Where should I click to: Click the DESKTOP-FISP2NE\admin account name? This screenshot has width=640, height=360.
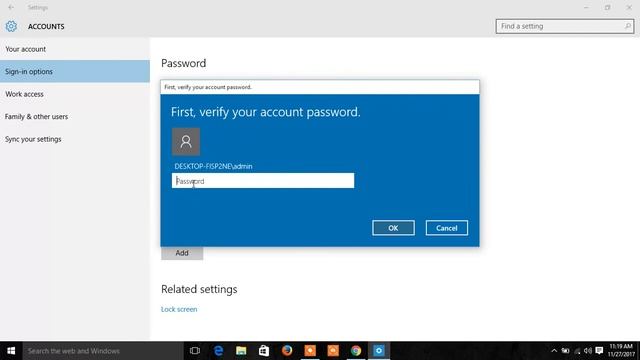pos(213,166)
